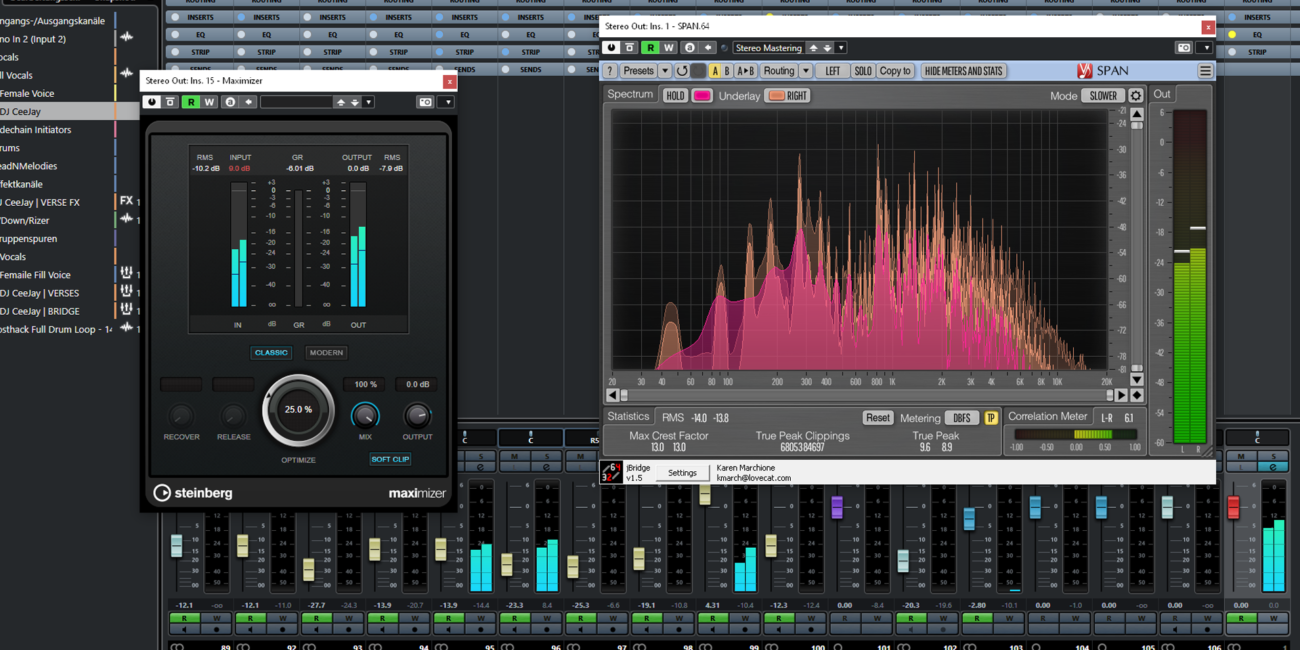Open the dropdown beside Maximizer camera icon

pos(447,102)
